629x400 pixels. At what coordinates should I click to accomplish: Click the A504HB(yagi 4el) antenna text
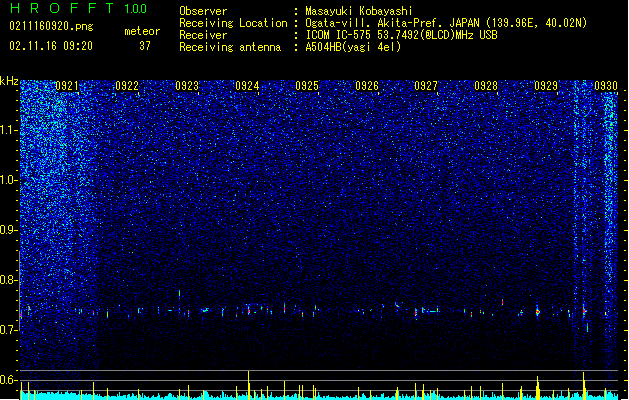click(353, 47)
